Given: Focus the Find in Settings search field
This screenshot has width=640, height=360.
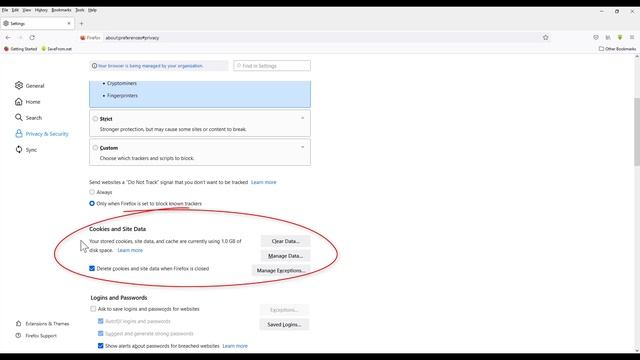Looking at the screenshot, I should (272, 66).
